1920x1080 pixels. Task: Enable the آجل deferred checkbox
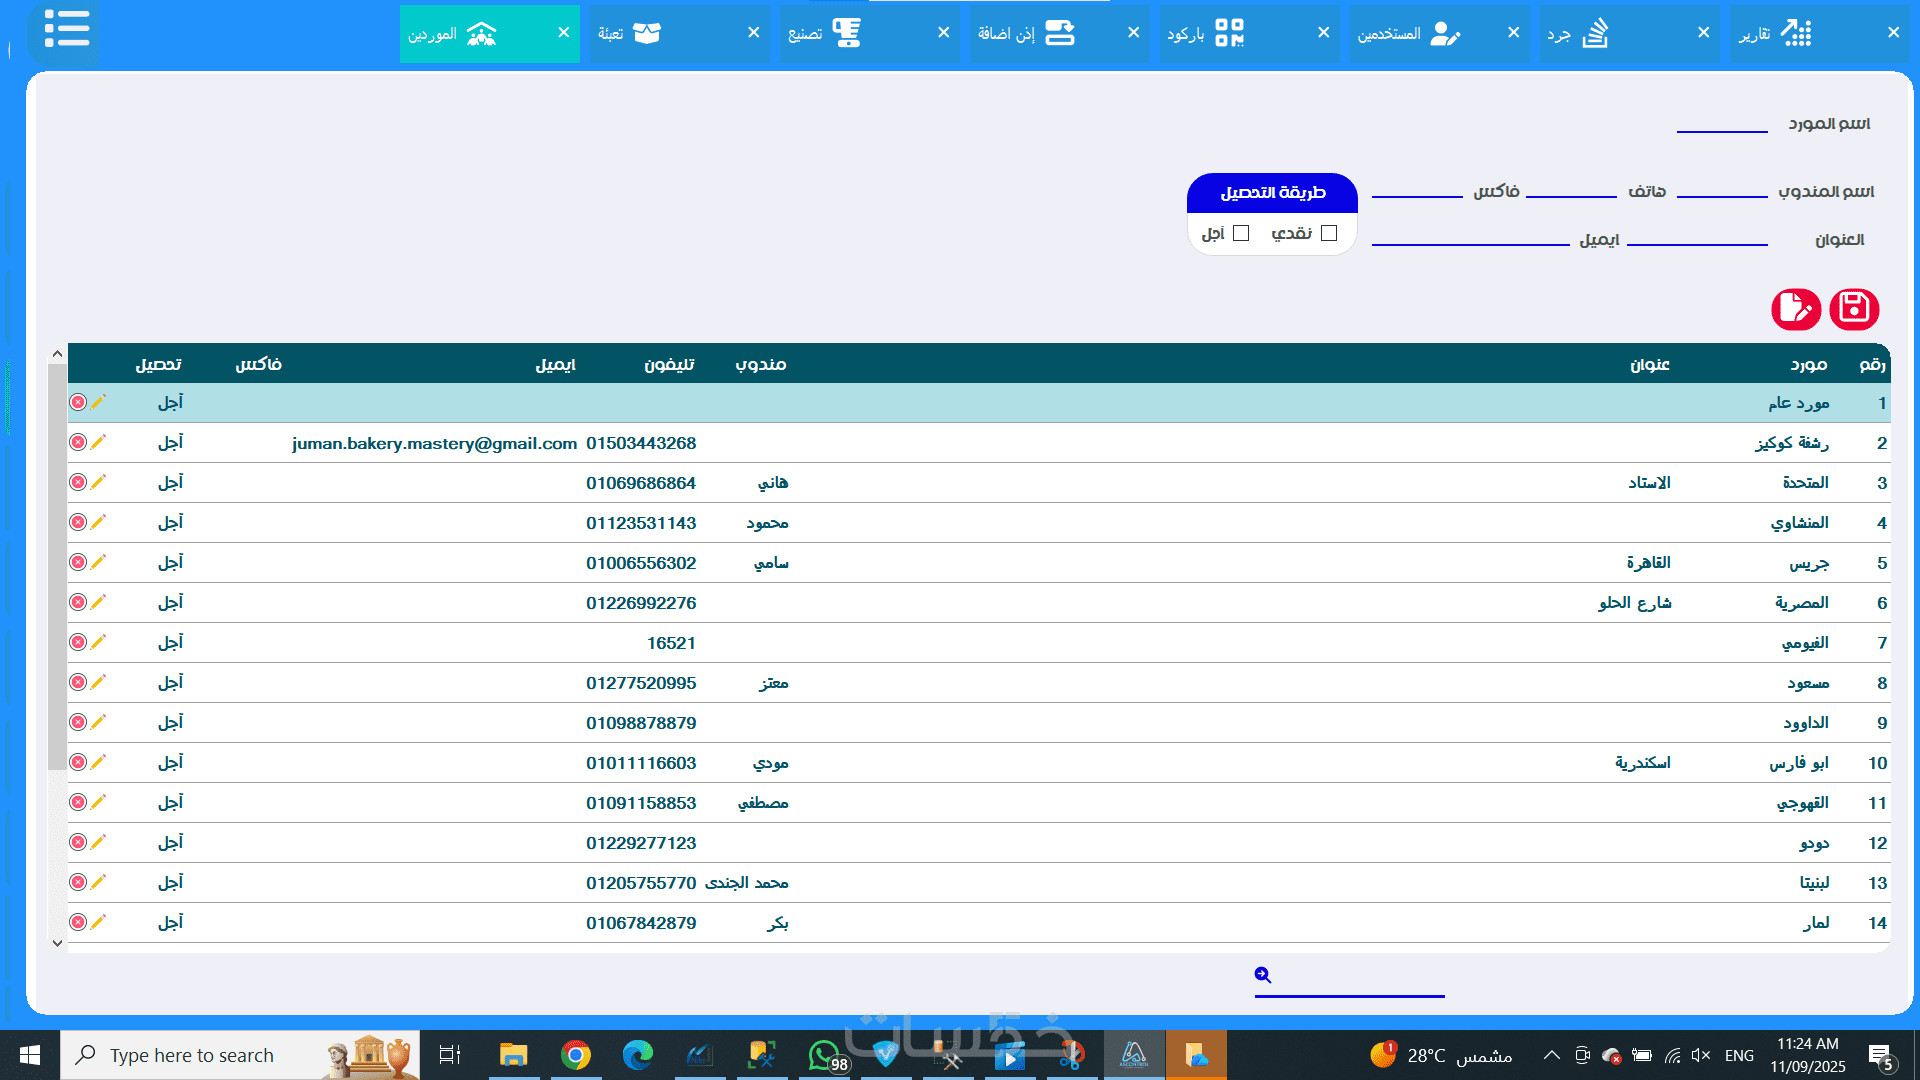pos(1241,233)
